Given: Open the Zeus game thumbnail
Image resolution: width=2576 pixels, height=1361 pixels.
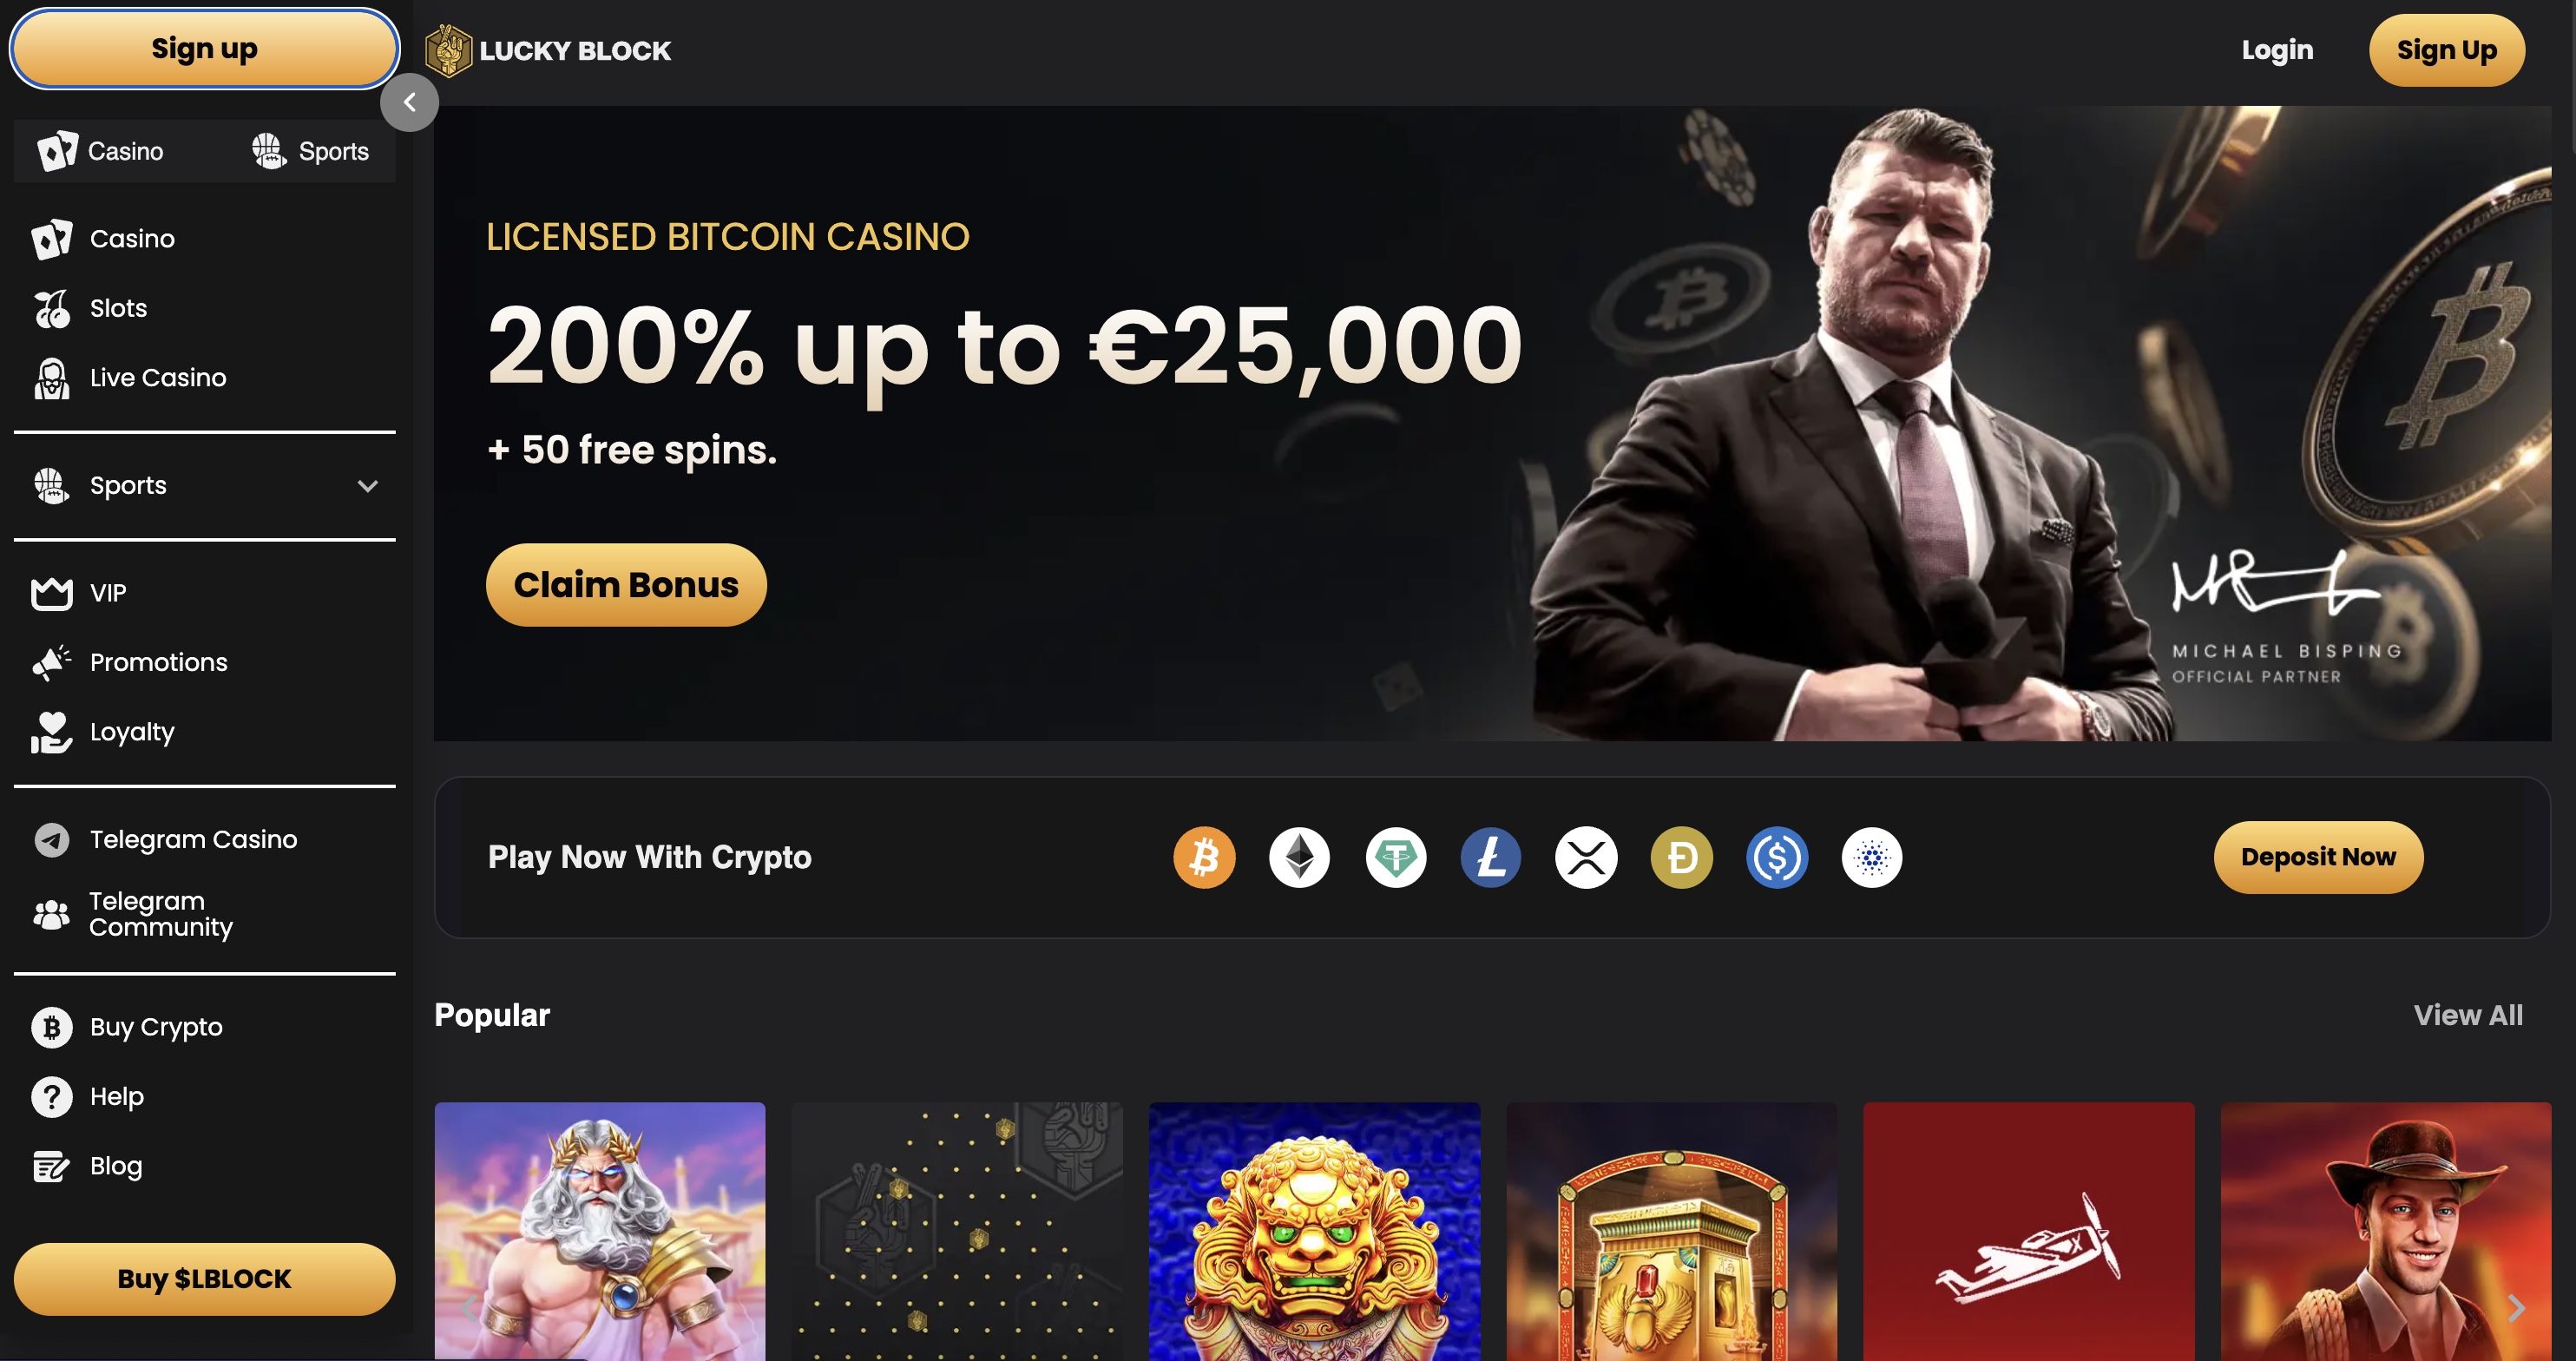Looking at the screenshot, I should coord(600,1231).
